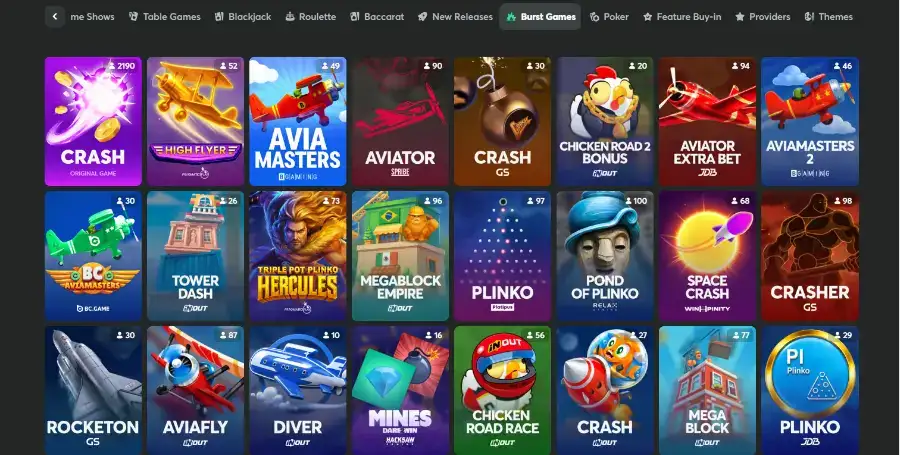Screen dimensions: 900x455
Task: Open the Aviamasters 2 game card
Action: [x=810, y=121]
